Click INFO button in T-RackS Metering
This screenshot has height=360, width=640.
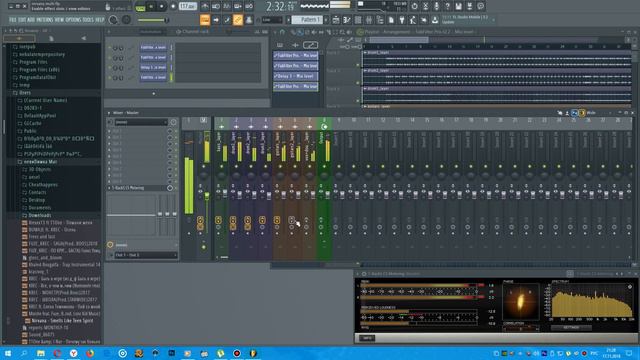(x=367, y=338)
